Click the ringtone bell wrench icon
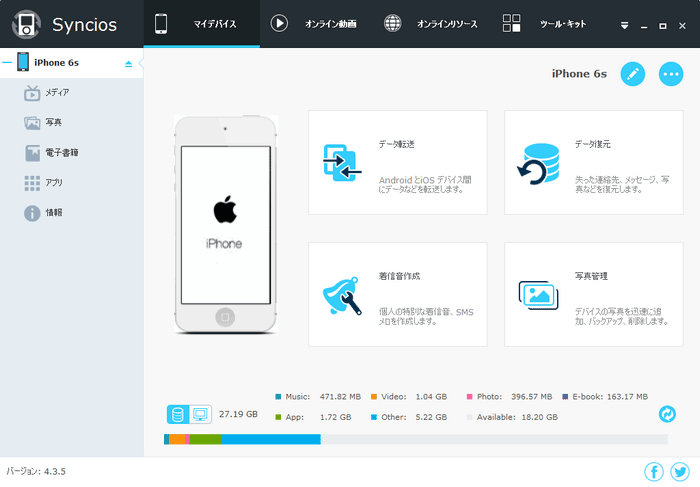This screenshot has width=700, height=487. (x=342, y=296)
